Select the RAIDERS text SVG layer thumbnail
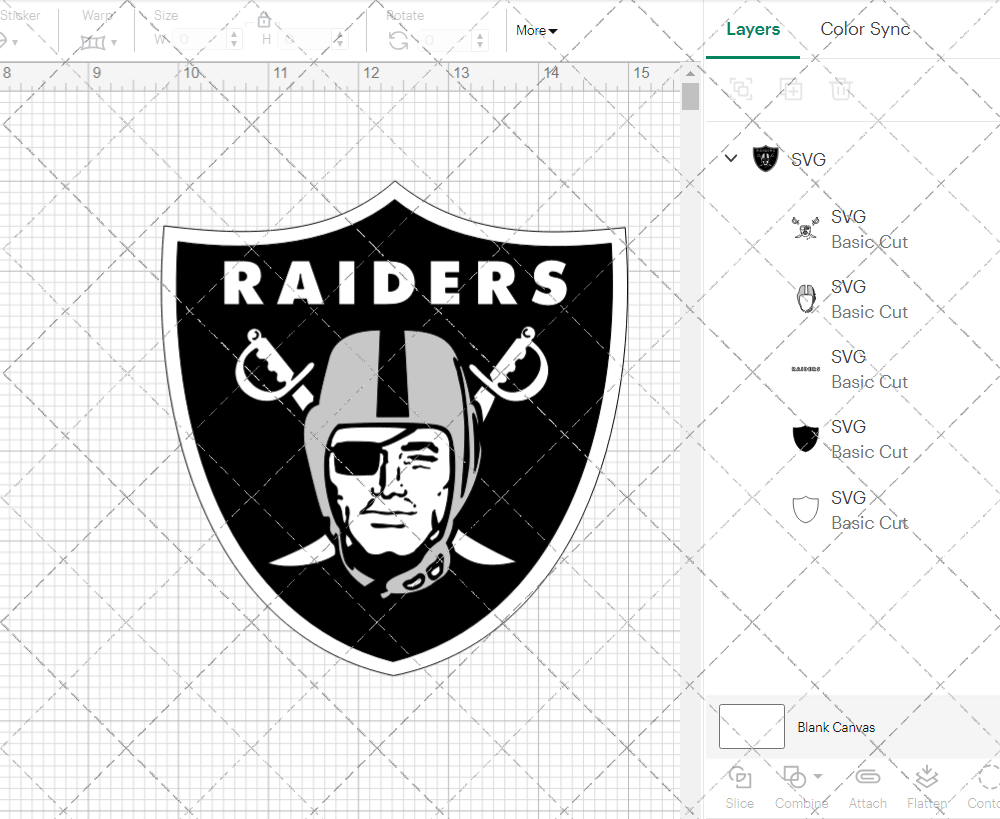The image size is (1000, 819). [x=805, y=369]
